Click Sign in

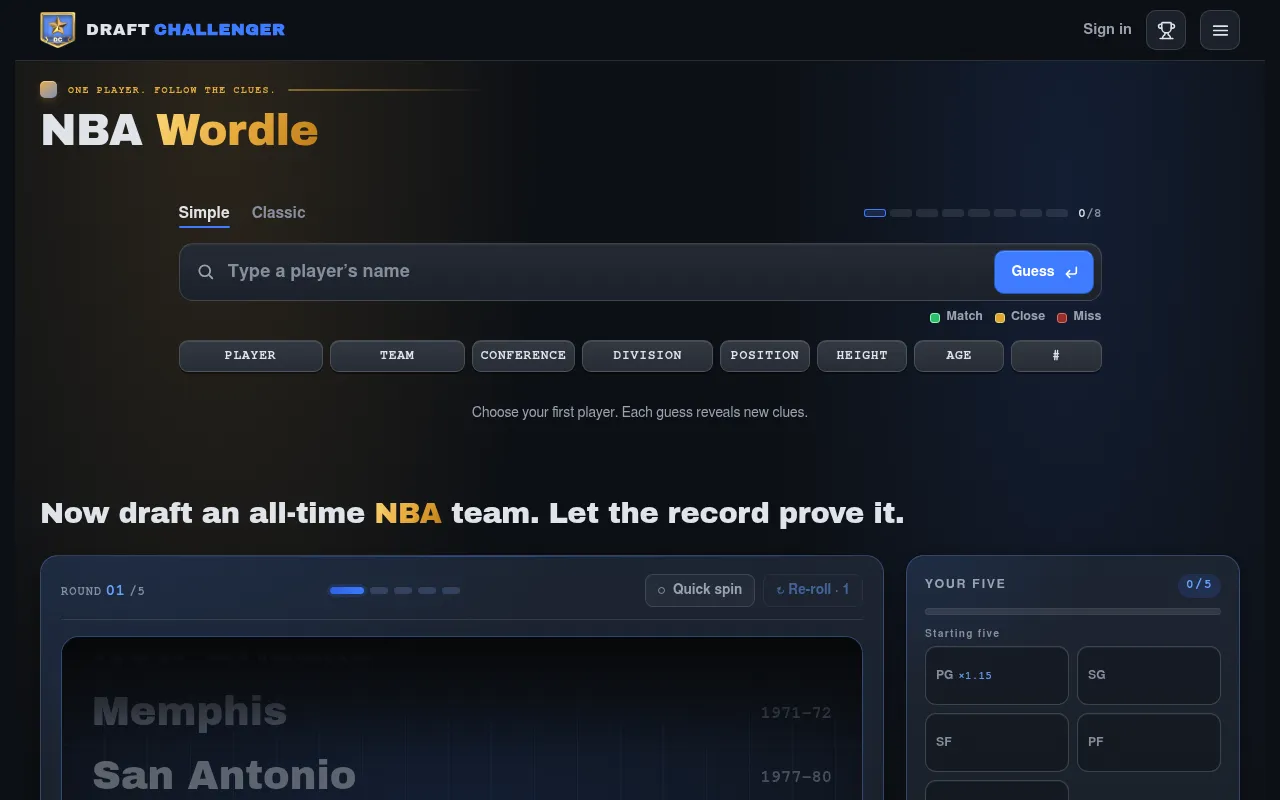pyautogui.click(x=1107, y=29)
